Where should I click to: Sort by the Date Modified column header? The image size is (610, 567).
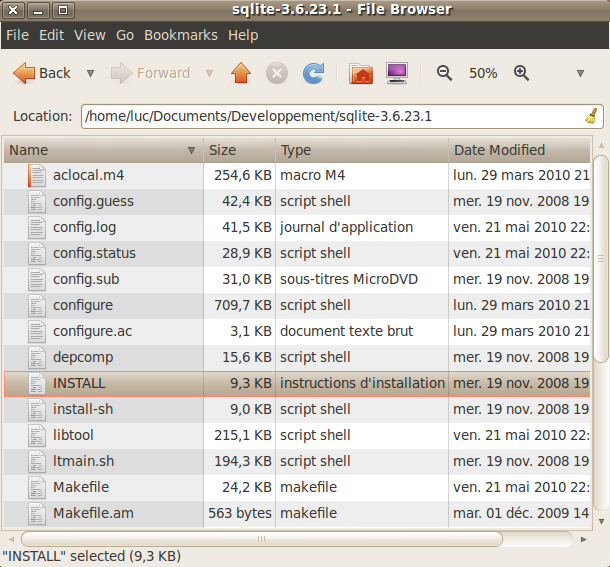519,150
